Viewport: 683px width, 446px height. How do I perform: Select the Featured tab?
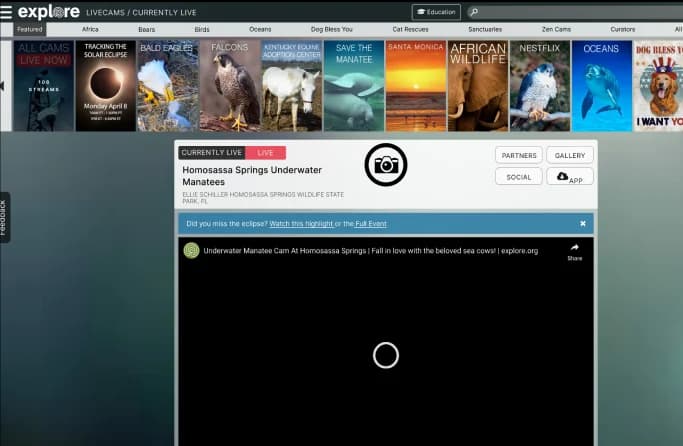click(x=30, y=30)
